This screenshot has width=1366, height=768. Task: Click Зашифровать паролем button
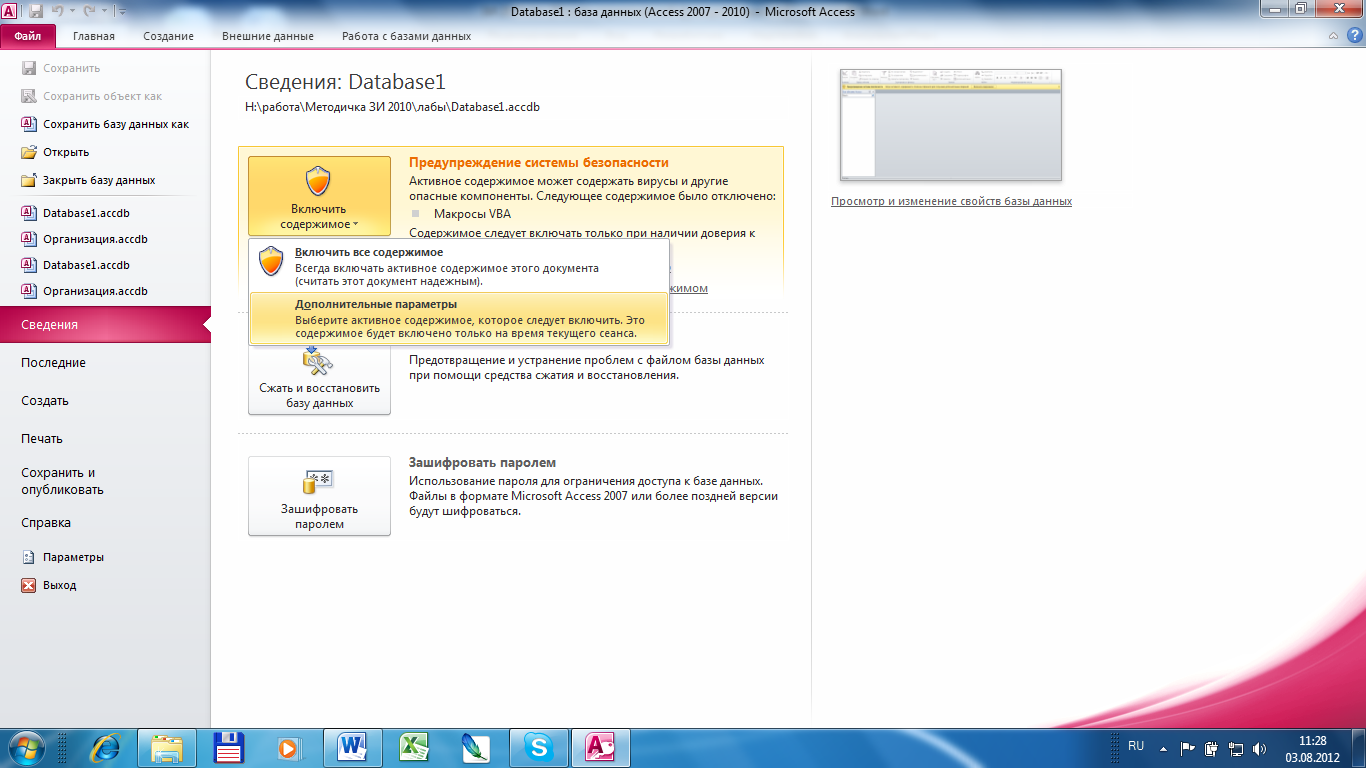pyautogui.click(x=319, y=496)
